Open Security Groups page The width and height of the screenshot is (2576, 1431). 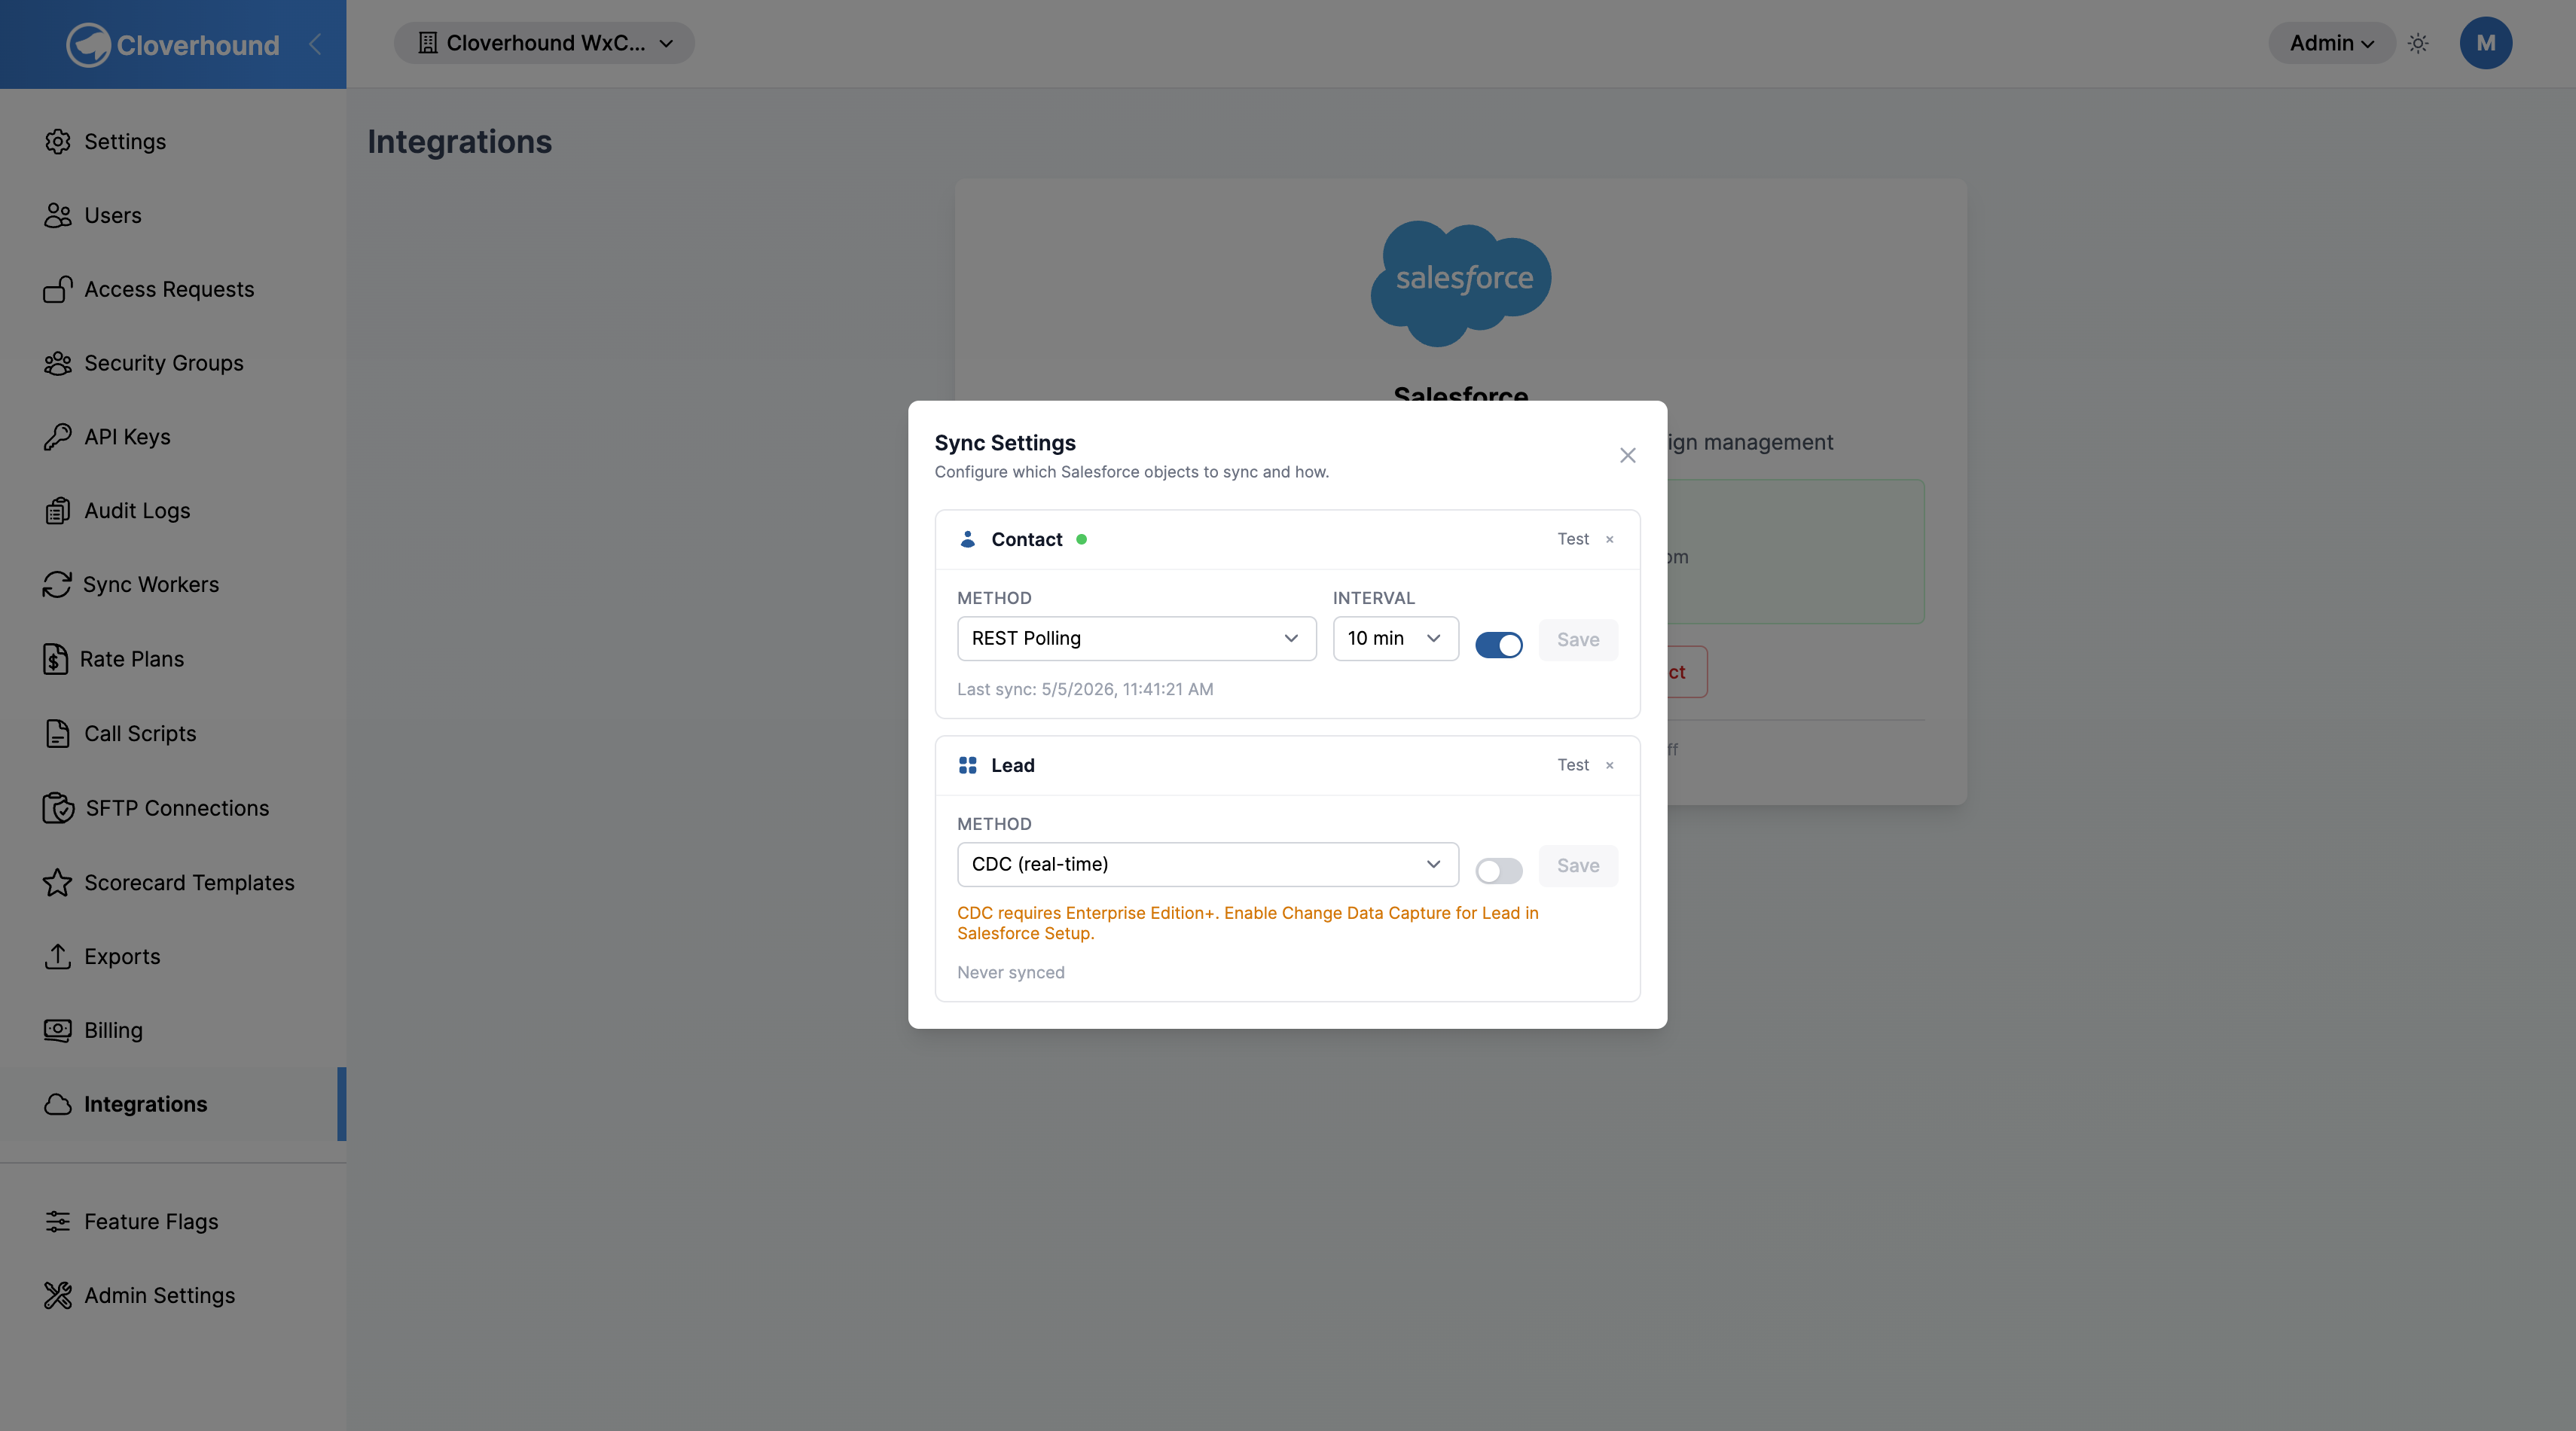coord(173,363)
